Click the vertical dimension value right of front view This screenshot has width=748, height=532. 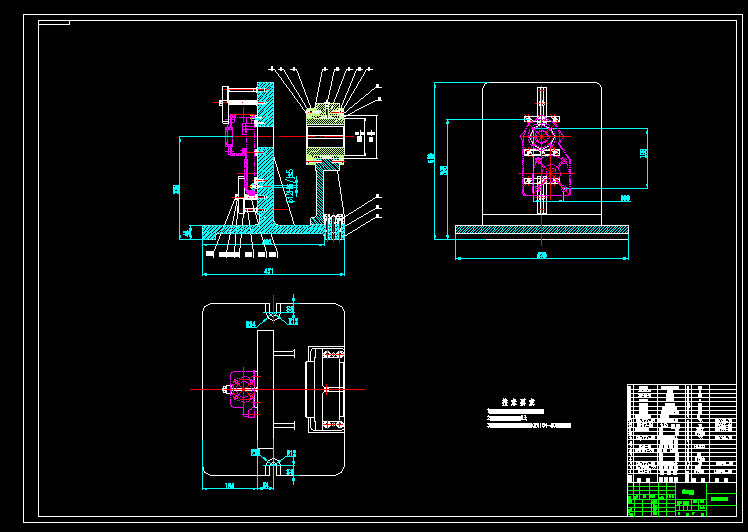tap(643, 153)
